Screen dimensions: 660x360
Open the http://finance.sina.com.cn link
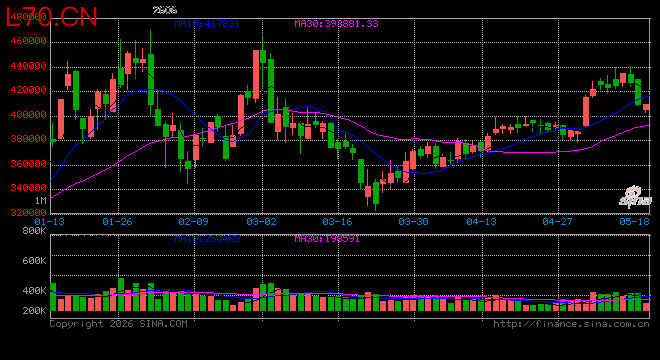point(571,324)
